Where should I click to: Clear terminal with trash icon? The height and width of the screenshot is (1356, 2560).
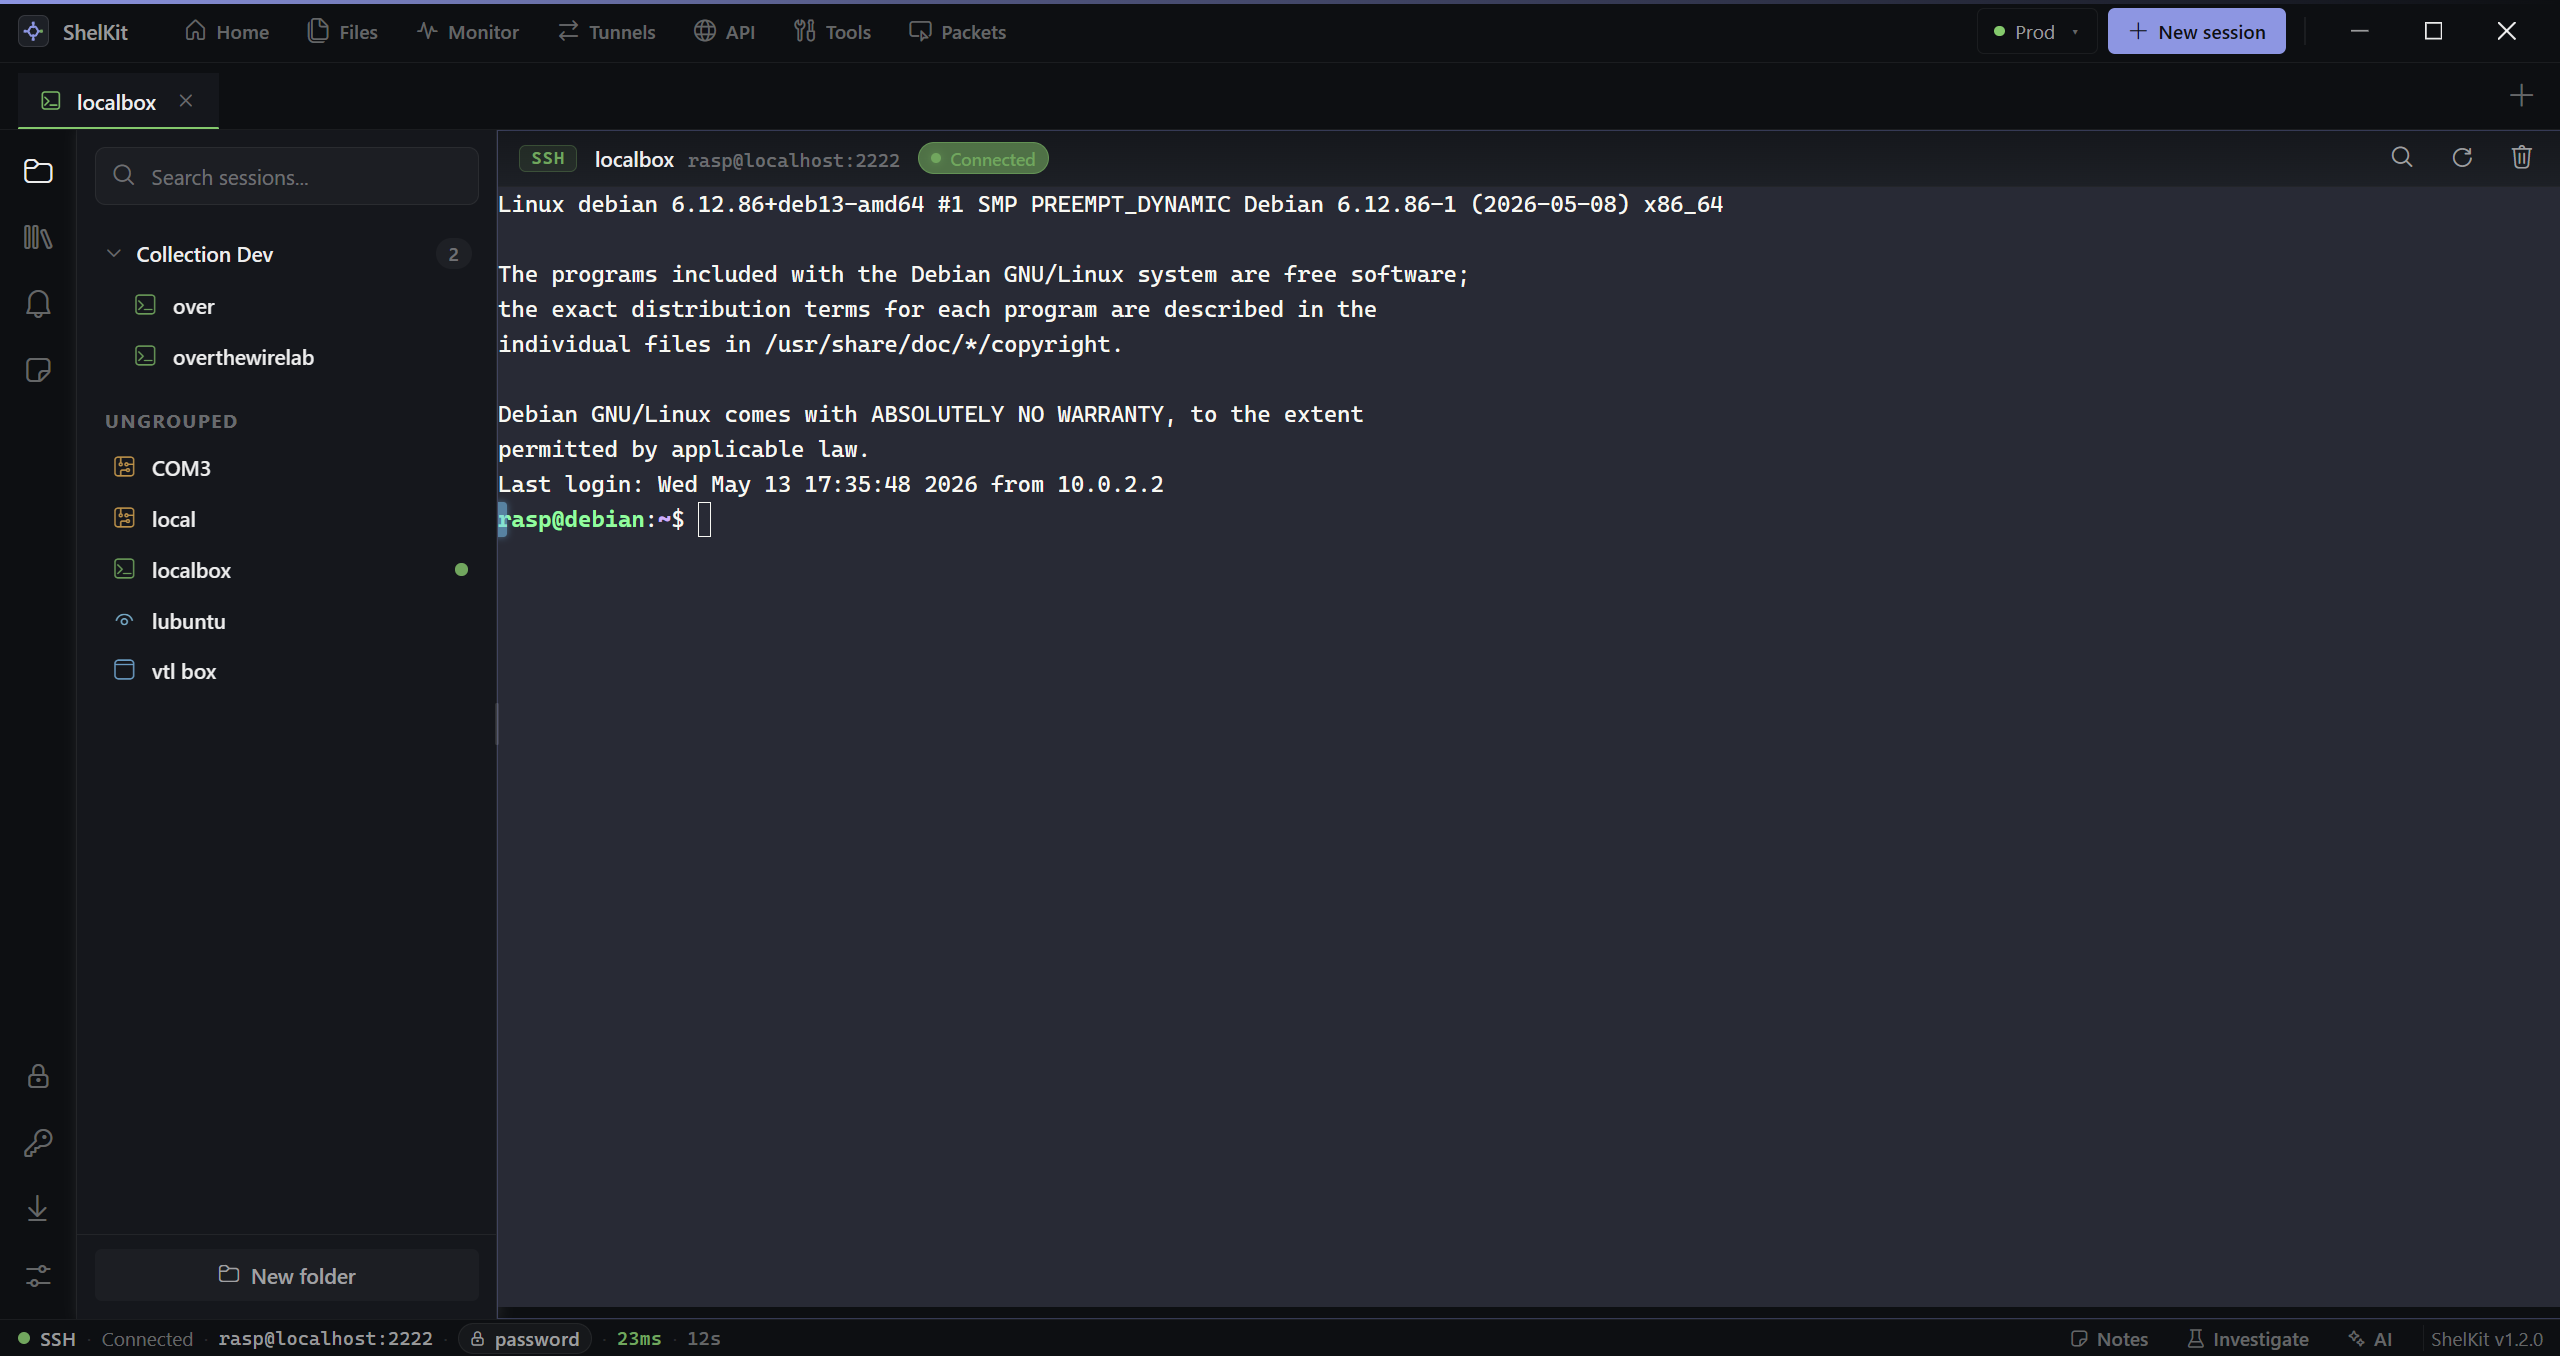tap(2521, 157)
